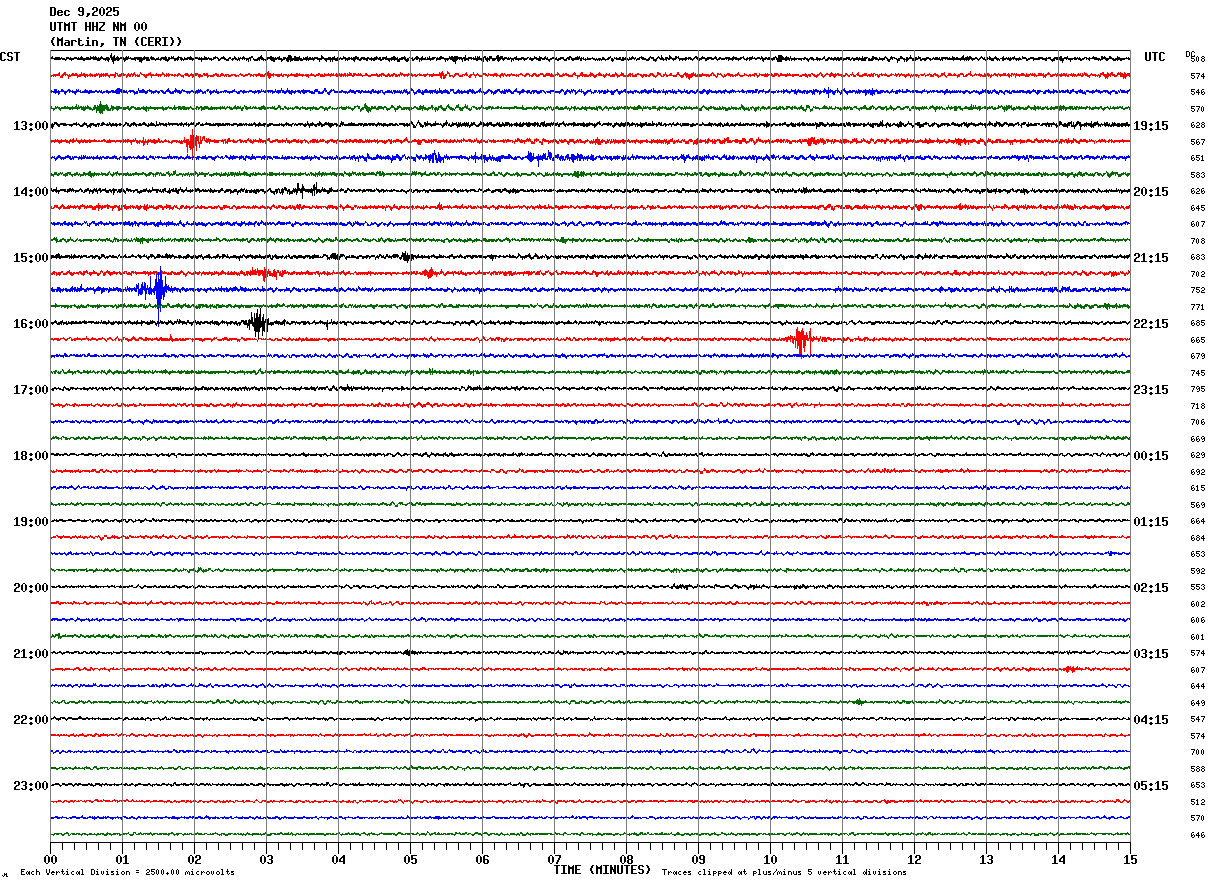1210x886 pixels.
Task: Click the 19:15 UTC time label
Action: pos(1151,126)
